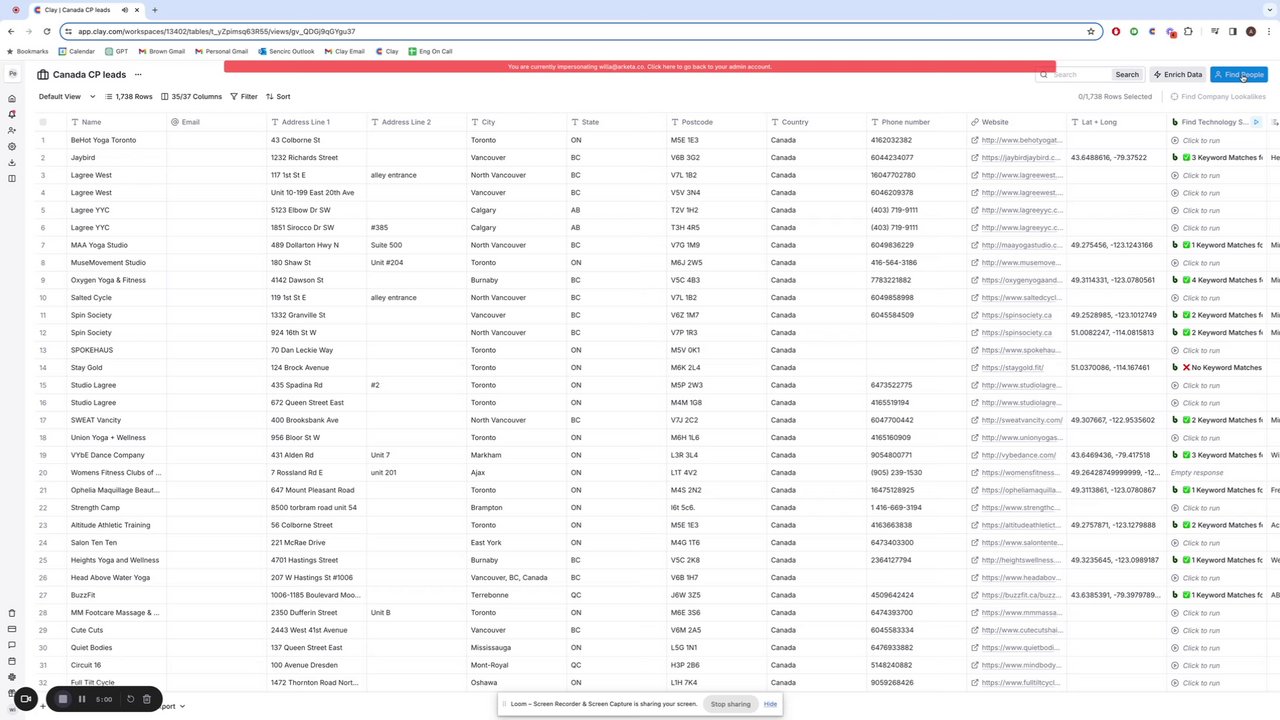
Task: Open the Home icon in Clay's left sidebar
Action: (x=12, y=99)
